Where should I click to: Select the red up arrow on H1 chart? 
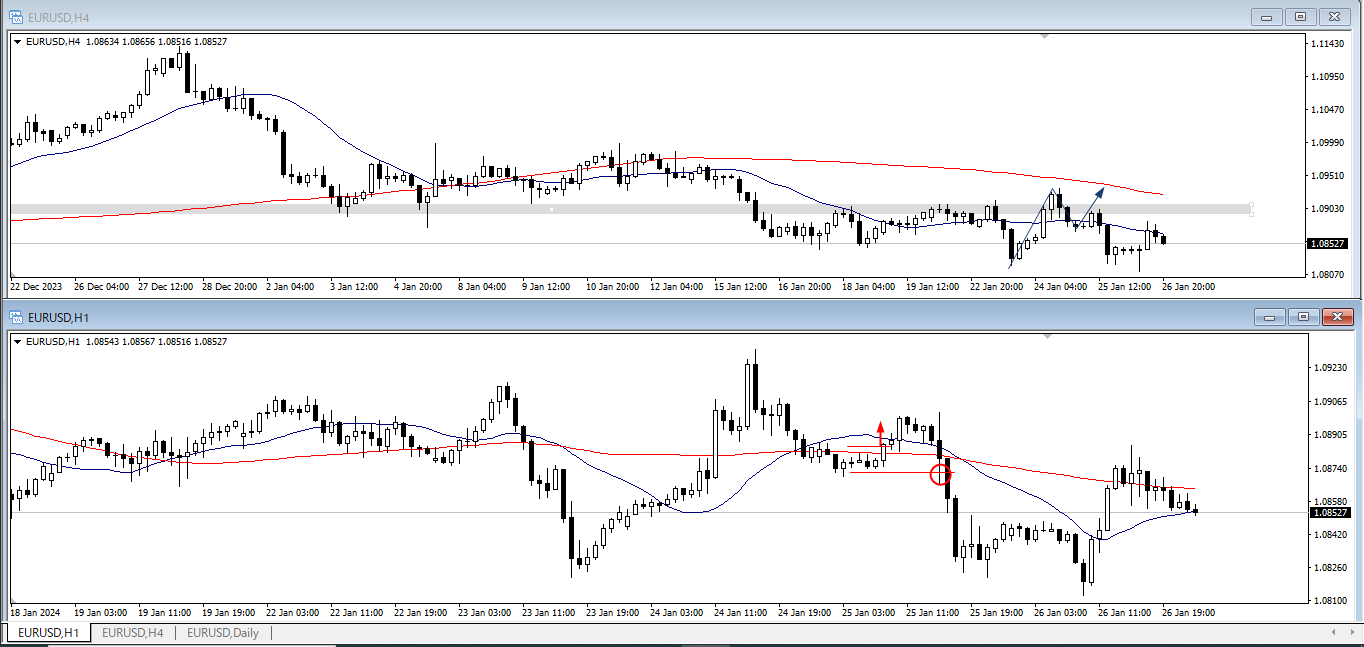[x=880, y=429]
